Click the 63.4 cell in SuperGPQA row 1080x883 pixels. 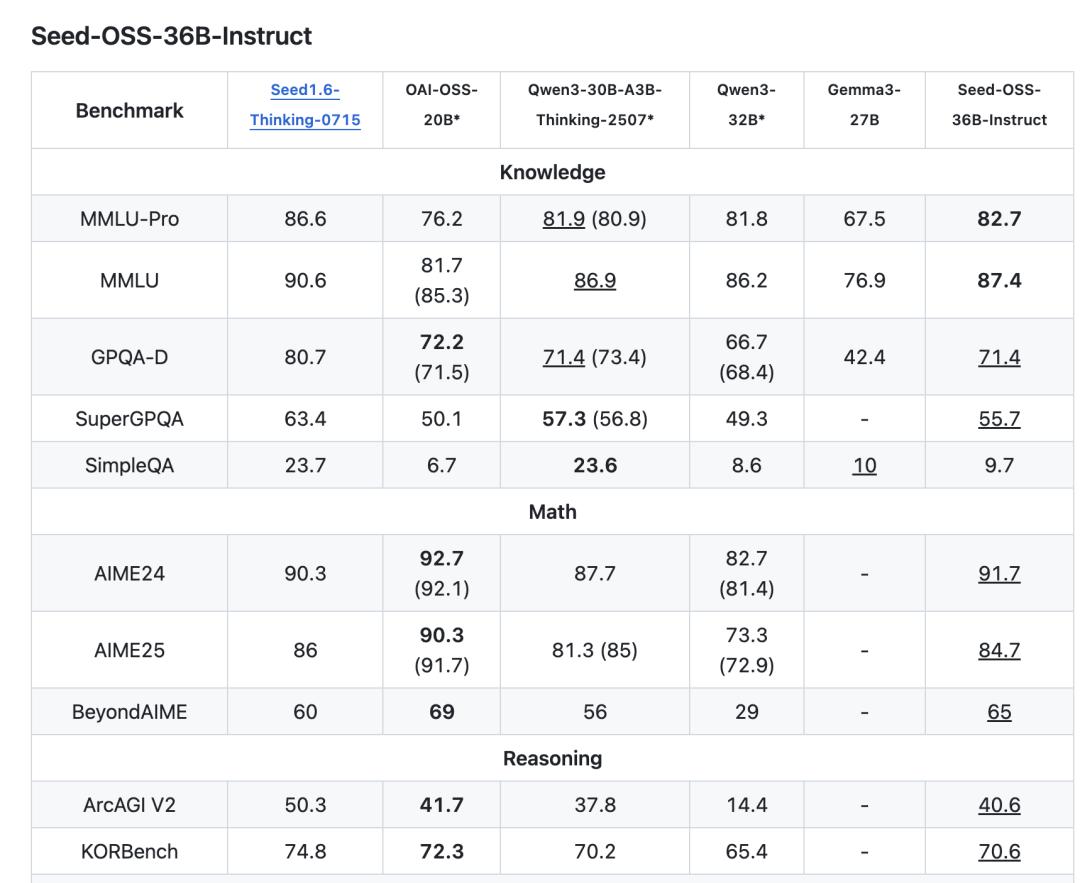[x=305, y=419]
